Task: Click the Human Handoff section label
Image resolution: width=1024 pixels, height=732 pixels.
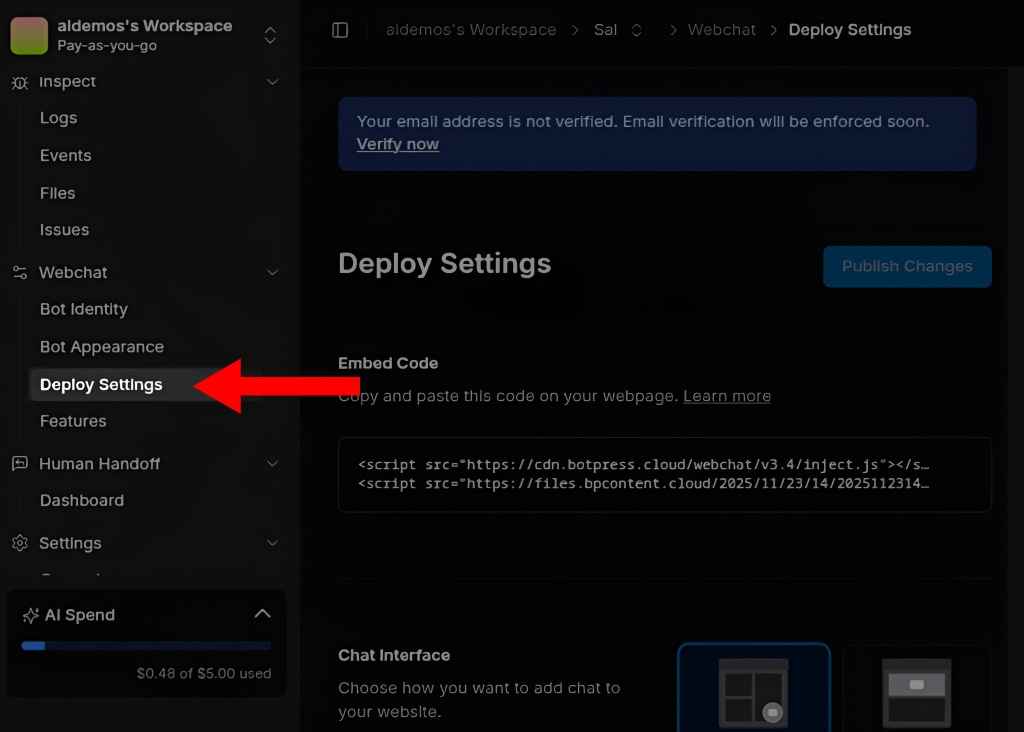Action: (99, 464)
